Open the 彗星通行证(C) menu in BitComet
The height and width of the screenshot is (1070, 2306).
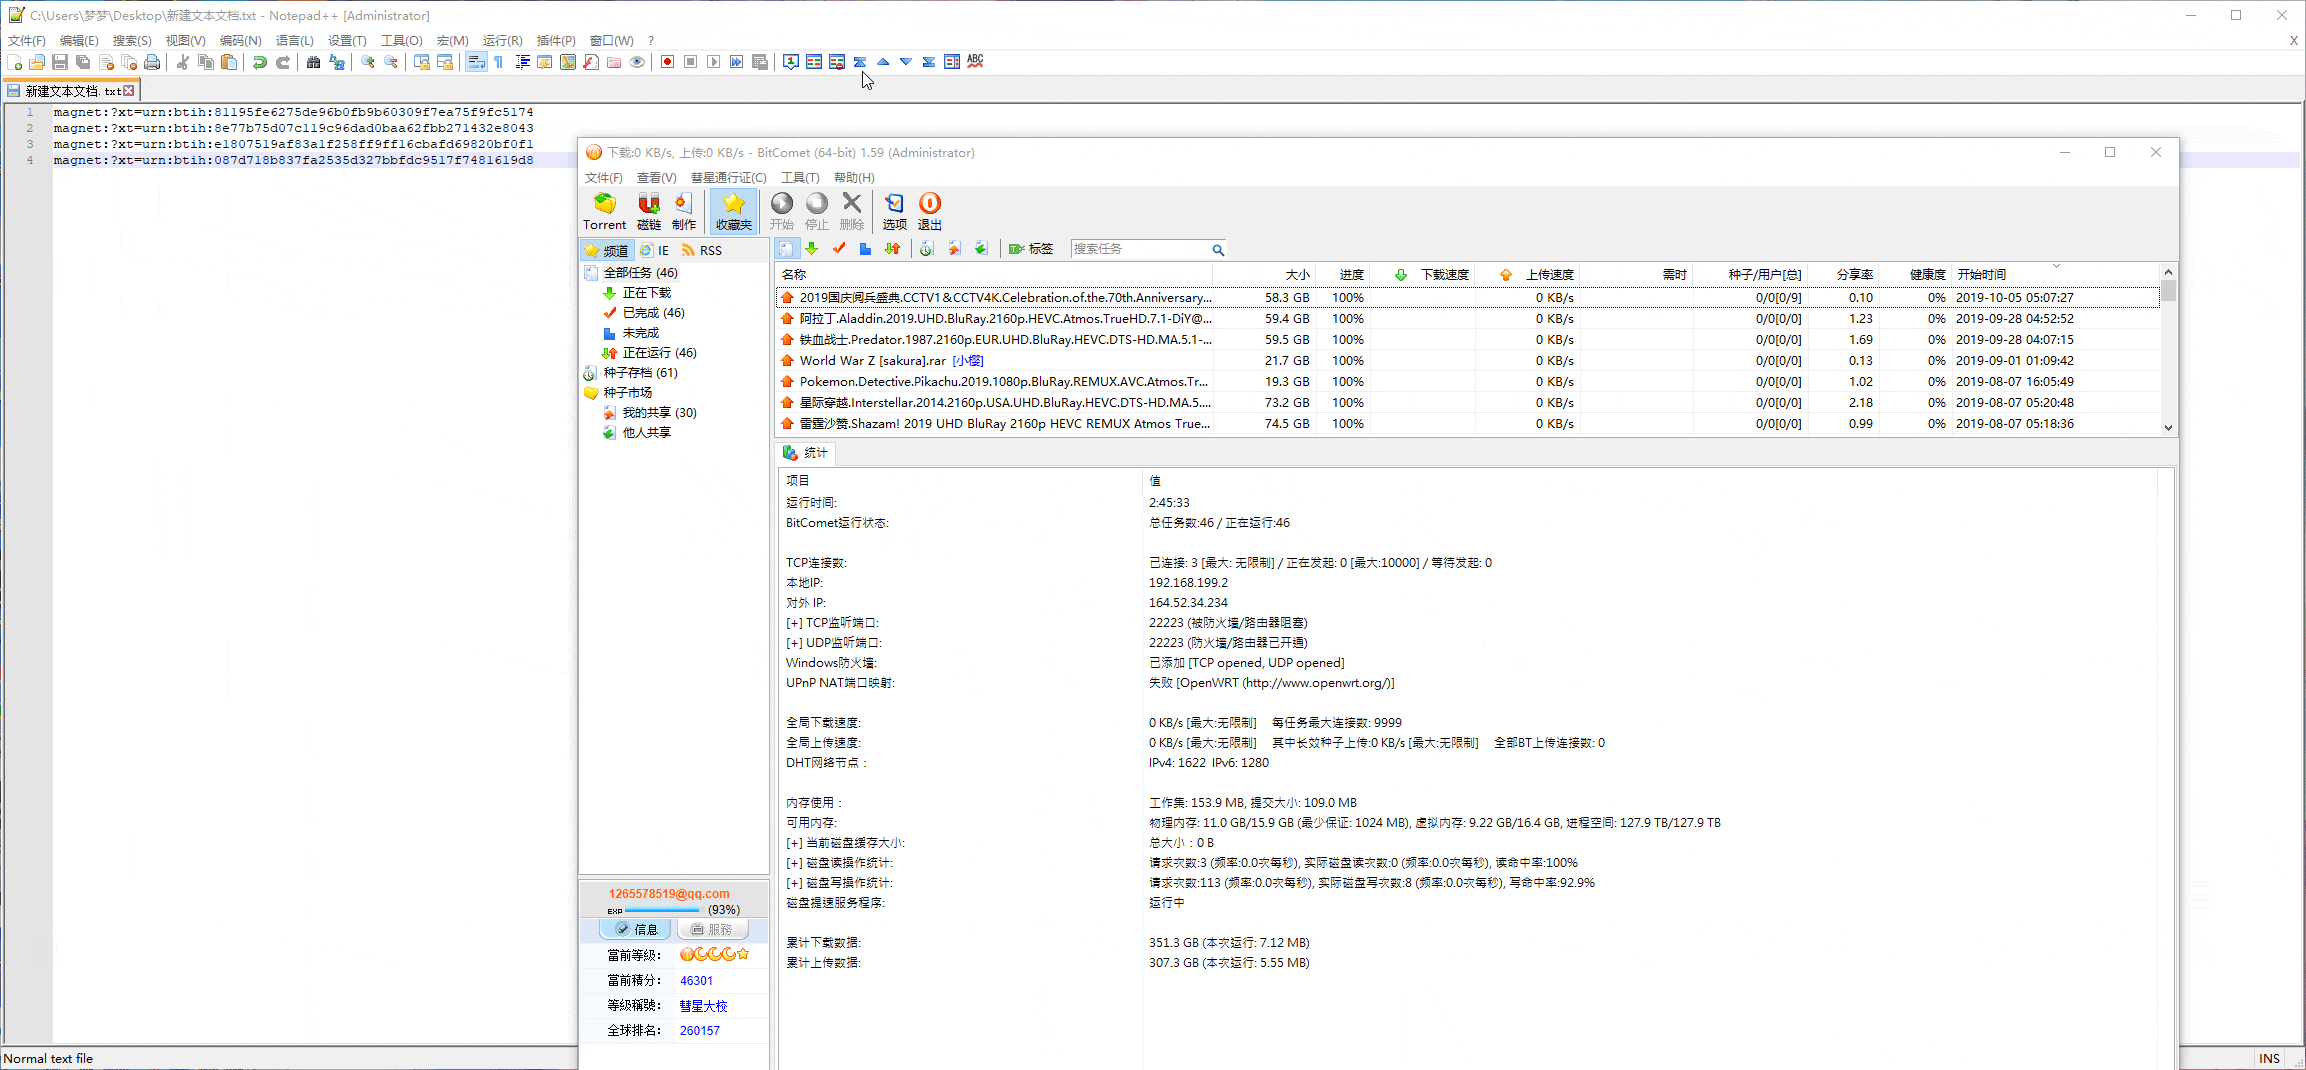pyautogui.click(x=728, y=178)
